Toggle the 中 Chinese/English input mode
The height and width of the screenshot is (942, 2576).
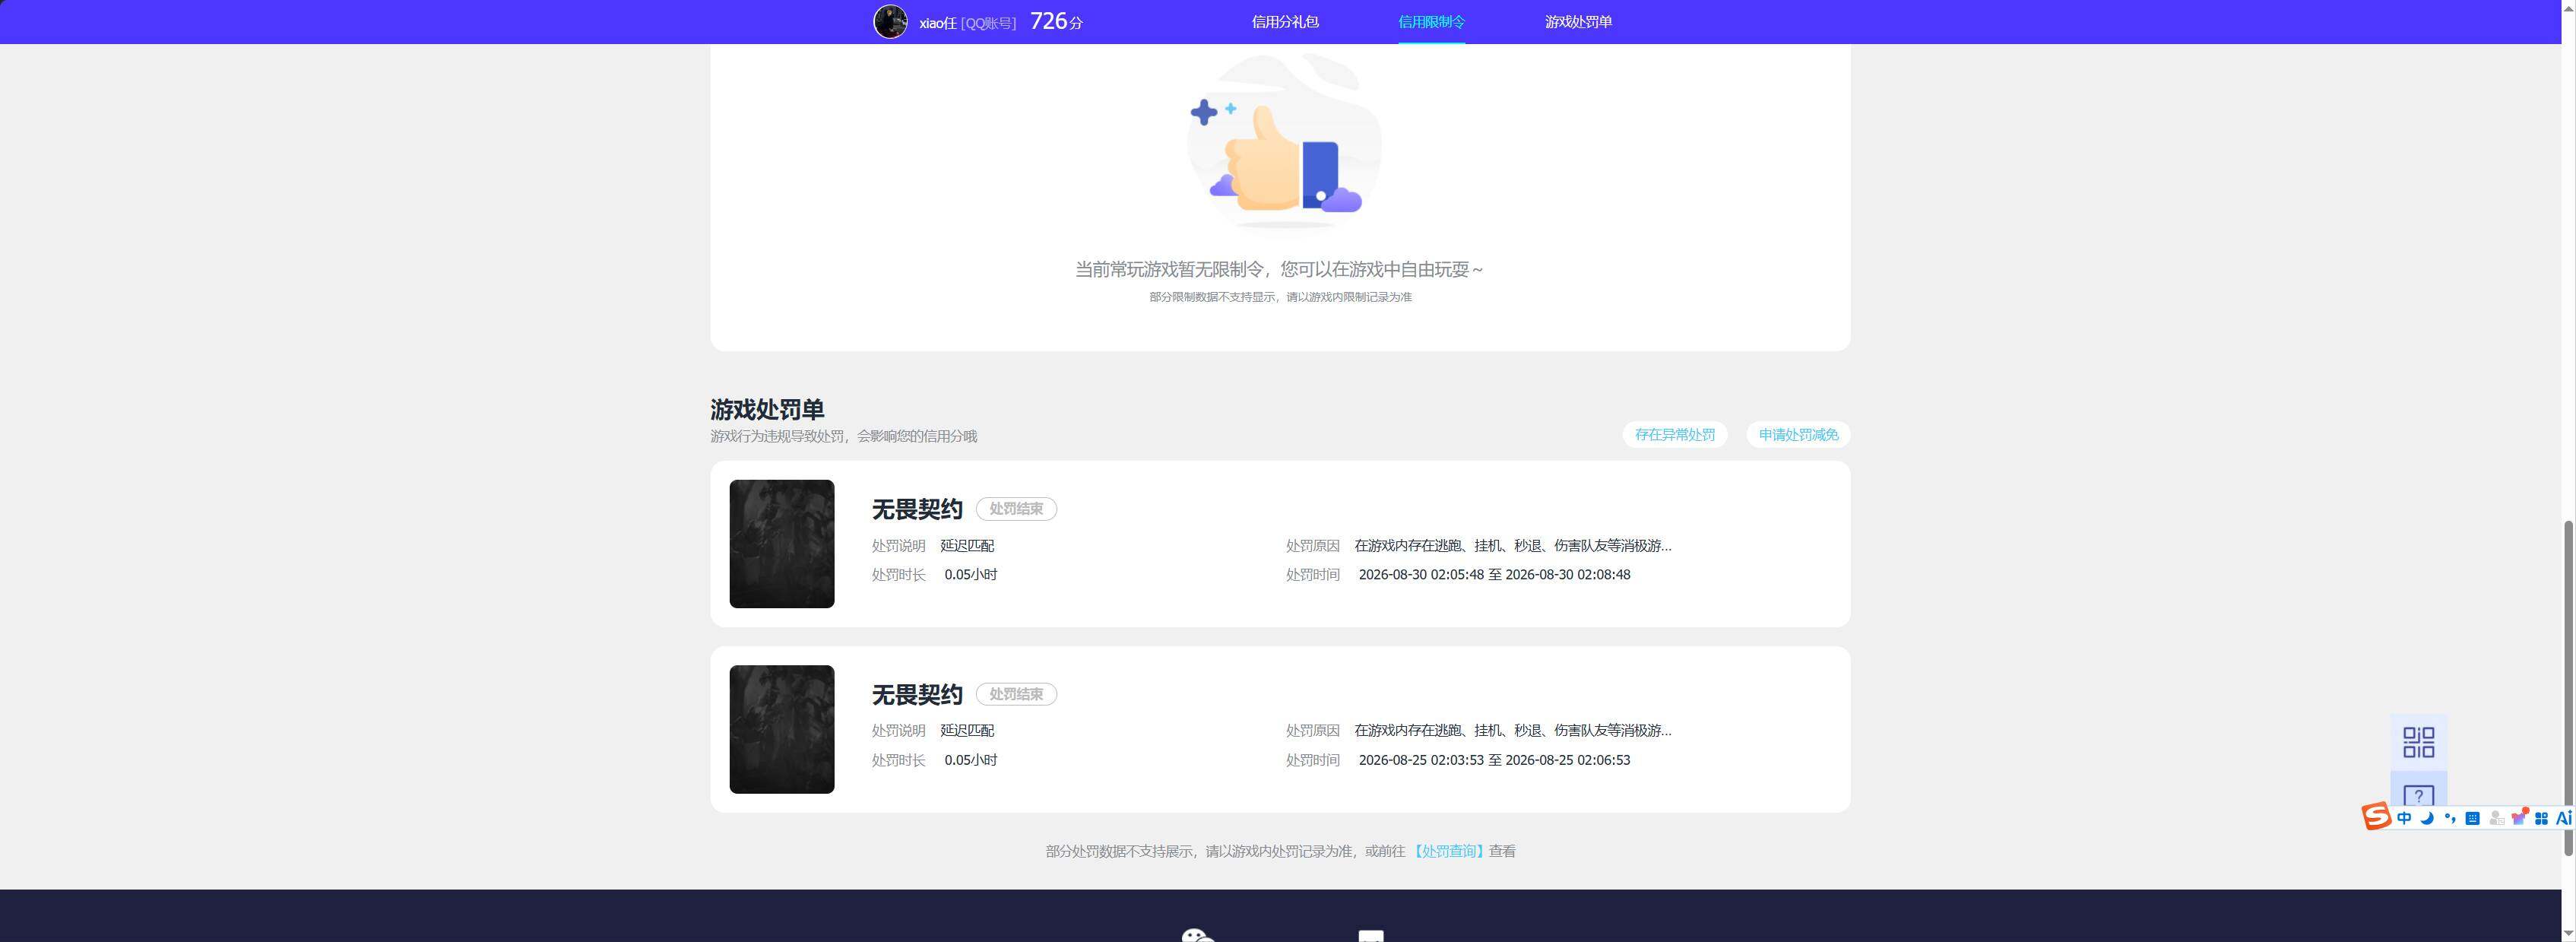2404,818
